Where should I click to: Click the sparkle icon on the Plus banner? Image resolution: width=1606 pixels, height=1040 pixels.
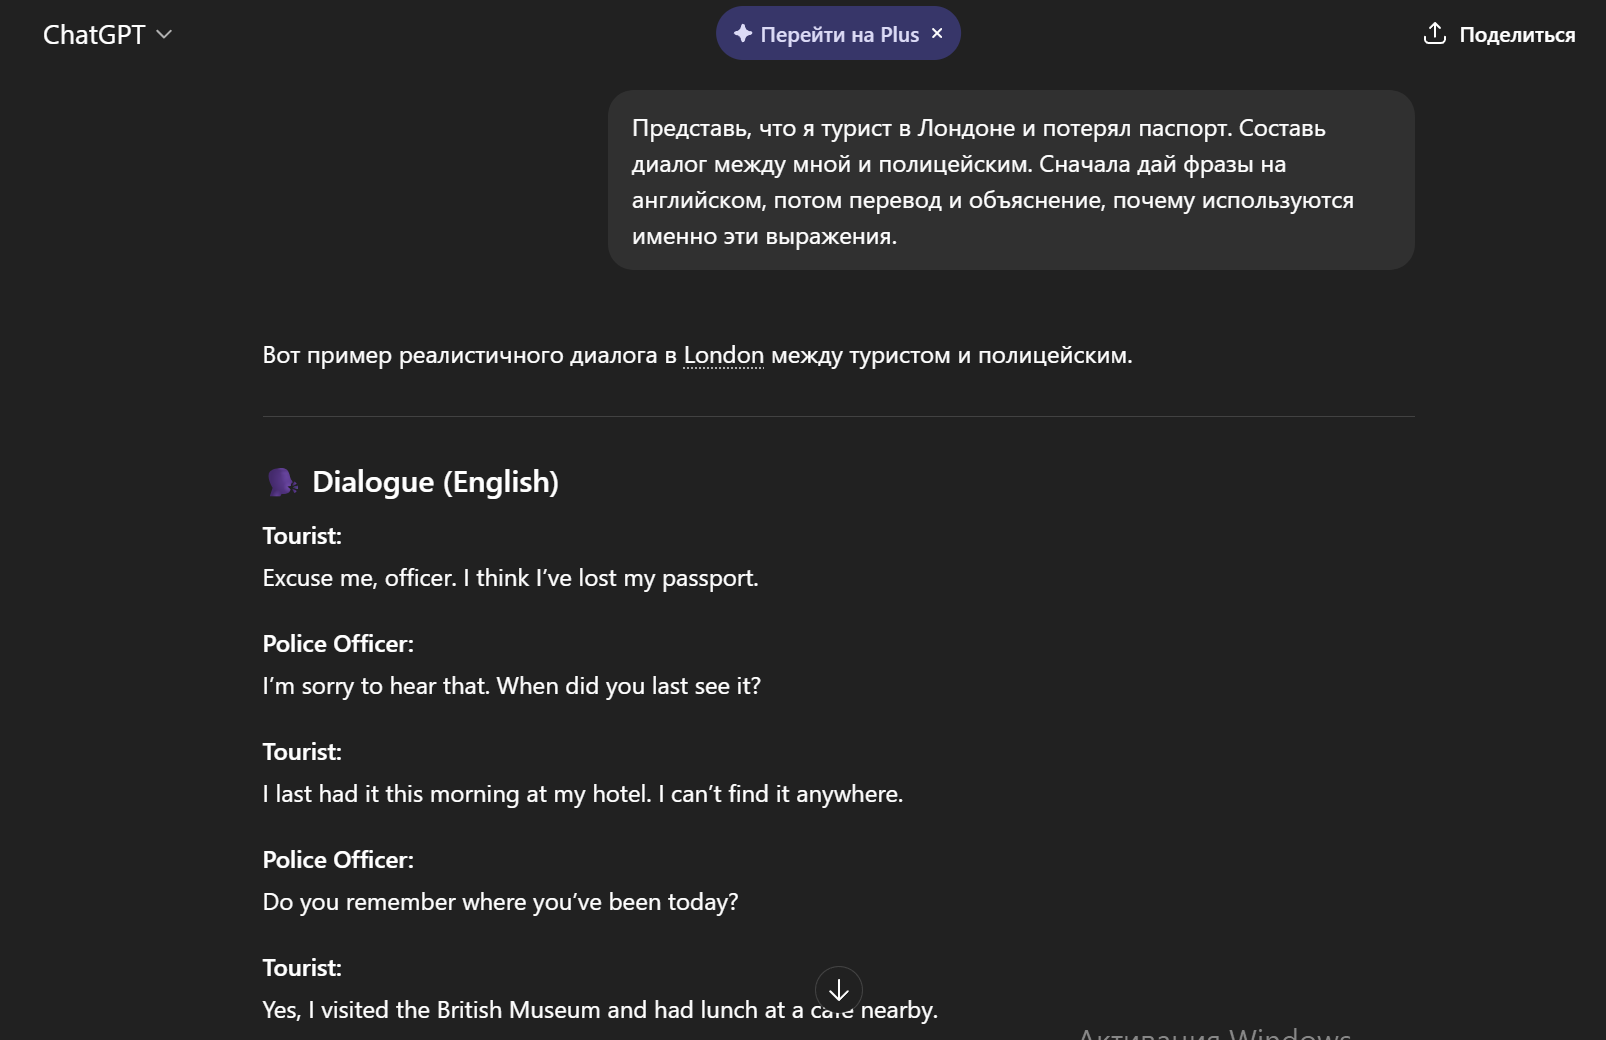pos(741,33)
